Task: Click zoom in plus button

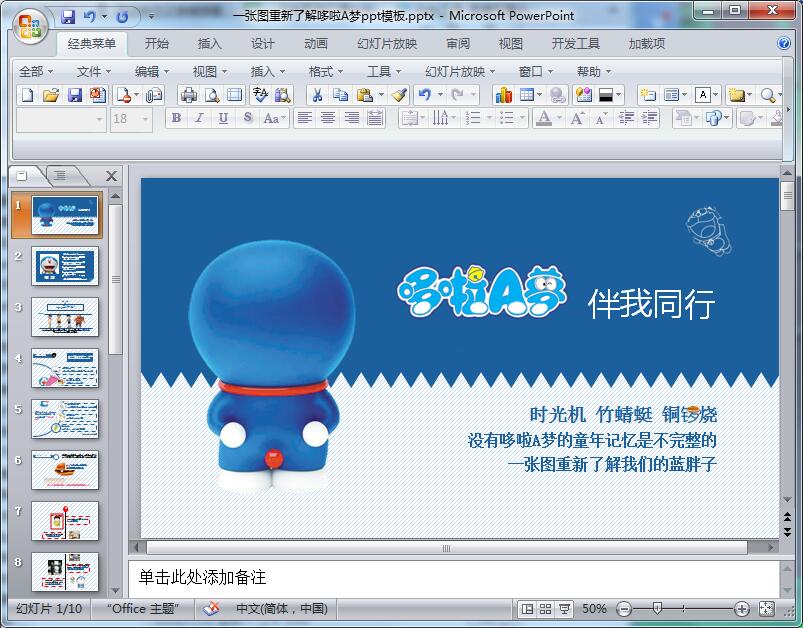Action: point(742,609)
